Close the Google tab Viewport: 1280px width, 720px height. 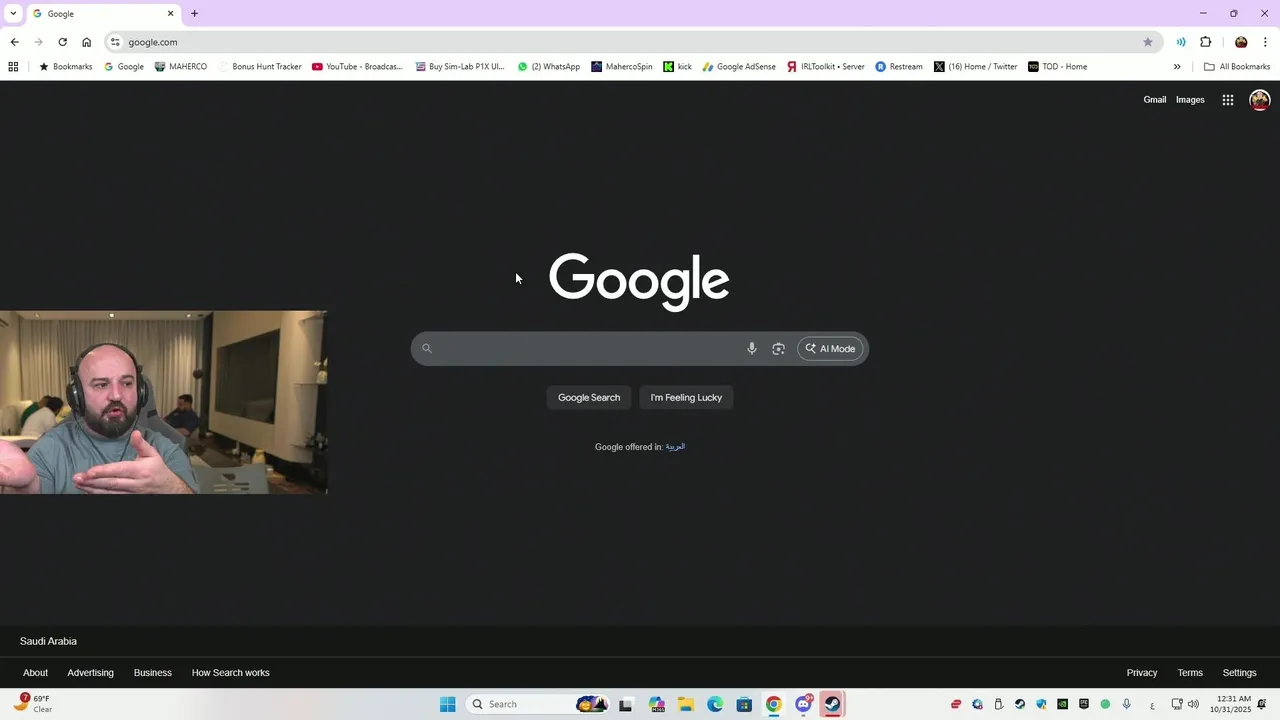(170, 14)
